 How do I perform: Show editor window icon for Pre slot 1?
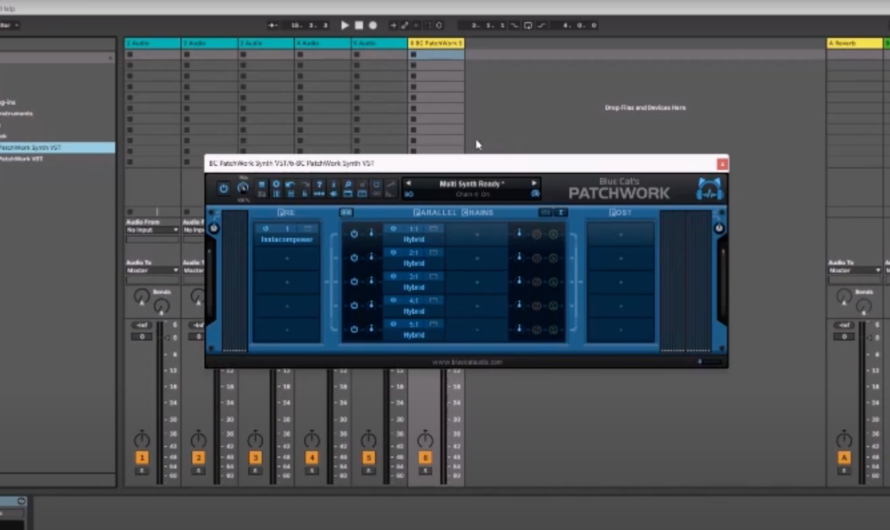point(308,229)
